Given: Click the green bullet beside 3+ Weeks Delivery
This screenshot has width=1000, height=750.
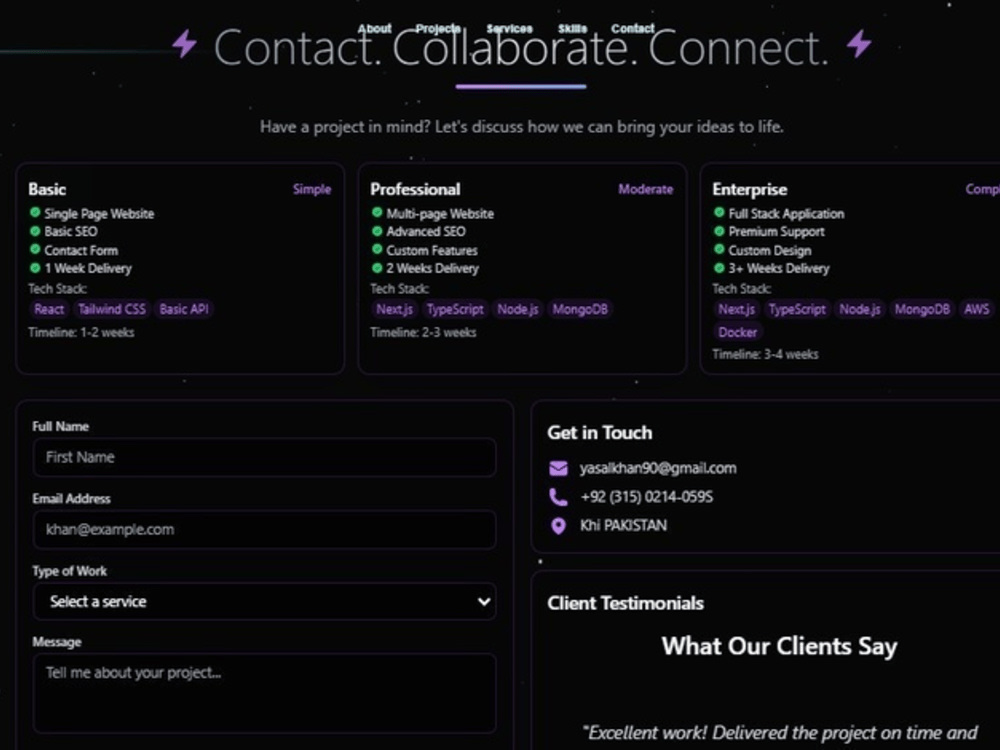Looking at the screenshot, I should [x=719, y=268].
